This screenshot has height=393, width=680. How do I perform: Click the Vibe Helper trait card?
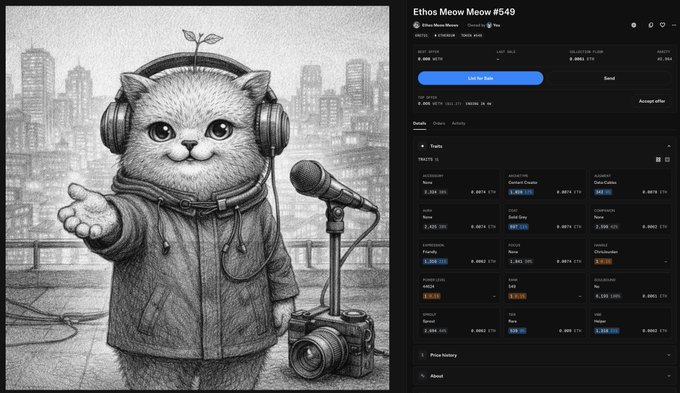[x=631, y=323]
